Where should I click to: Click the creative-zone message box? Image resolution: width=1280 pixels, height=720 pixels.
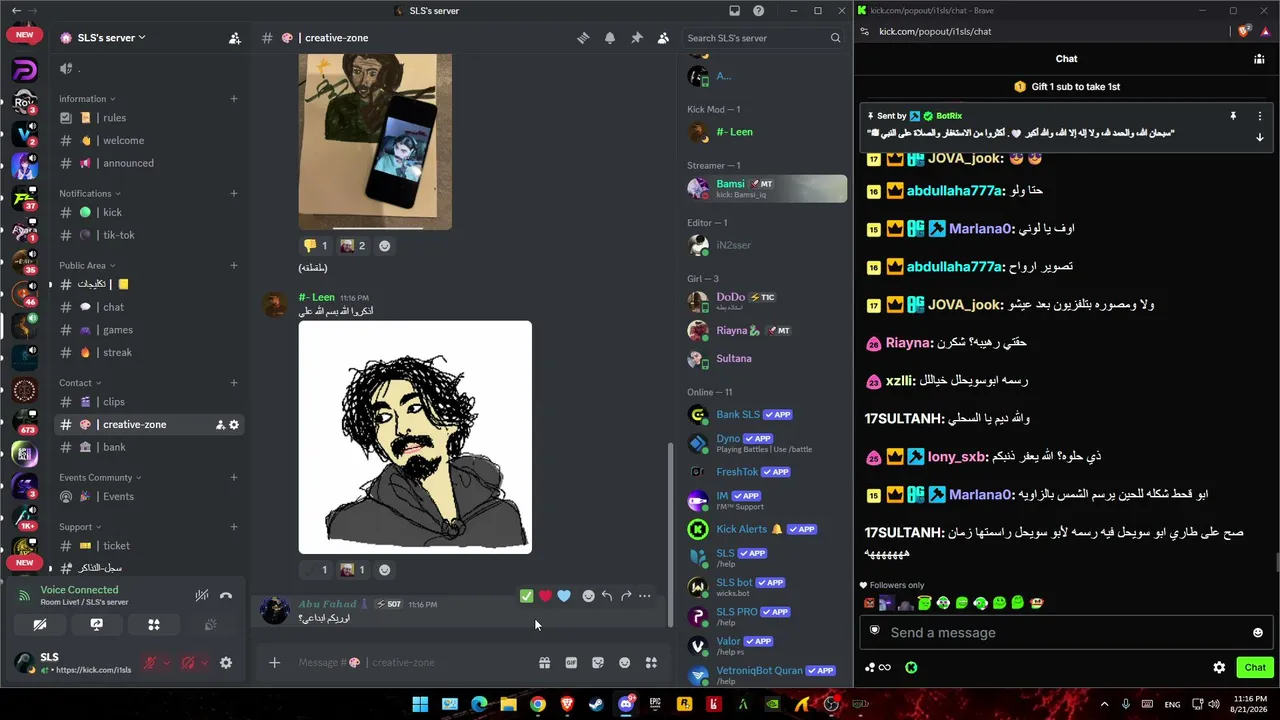click(410, 663)
